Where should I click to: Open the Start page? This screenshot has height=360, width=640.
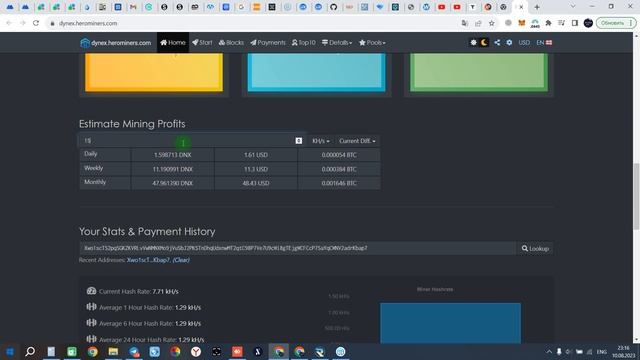pyautogui.click(x=202, y=42)
